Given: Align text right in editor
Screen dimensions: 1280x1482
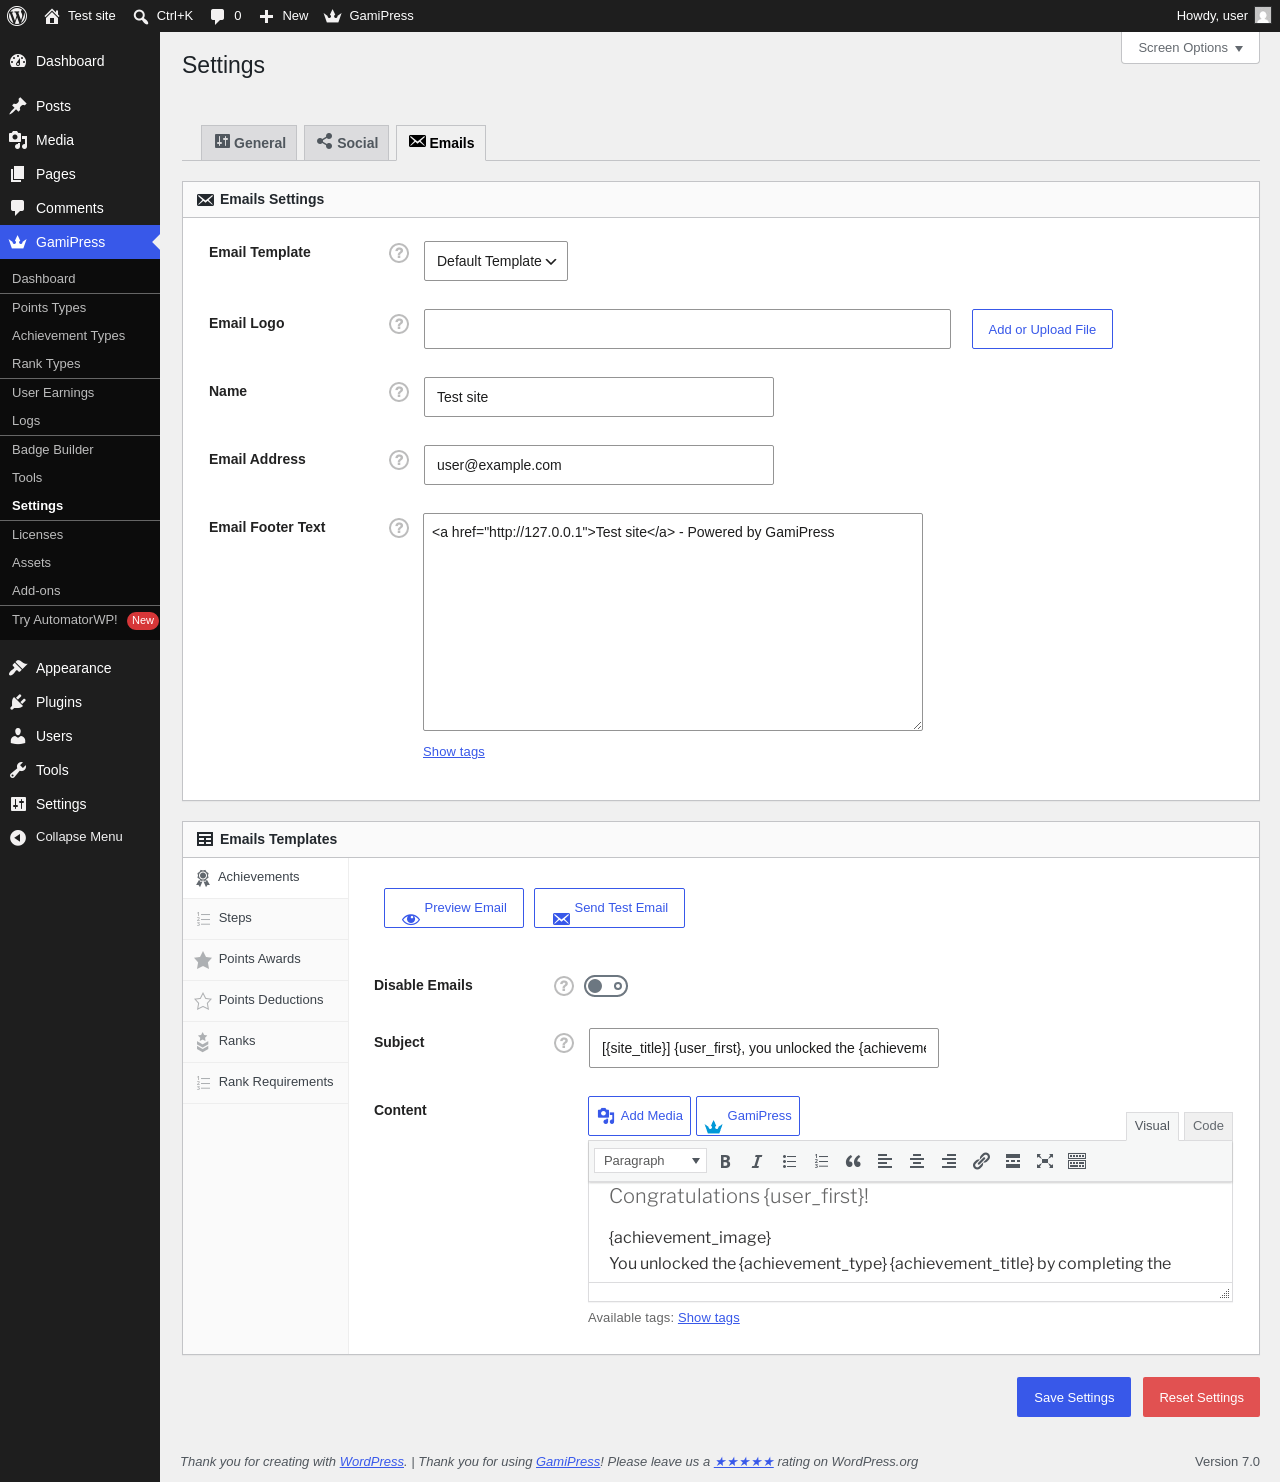Looking at the screenshot, I should pyautogui.click(x=949, y=1161).
